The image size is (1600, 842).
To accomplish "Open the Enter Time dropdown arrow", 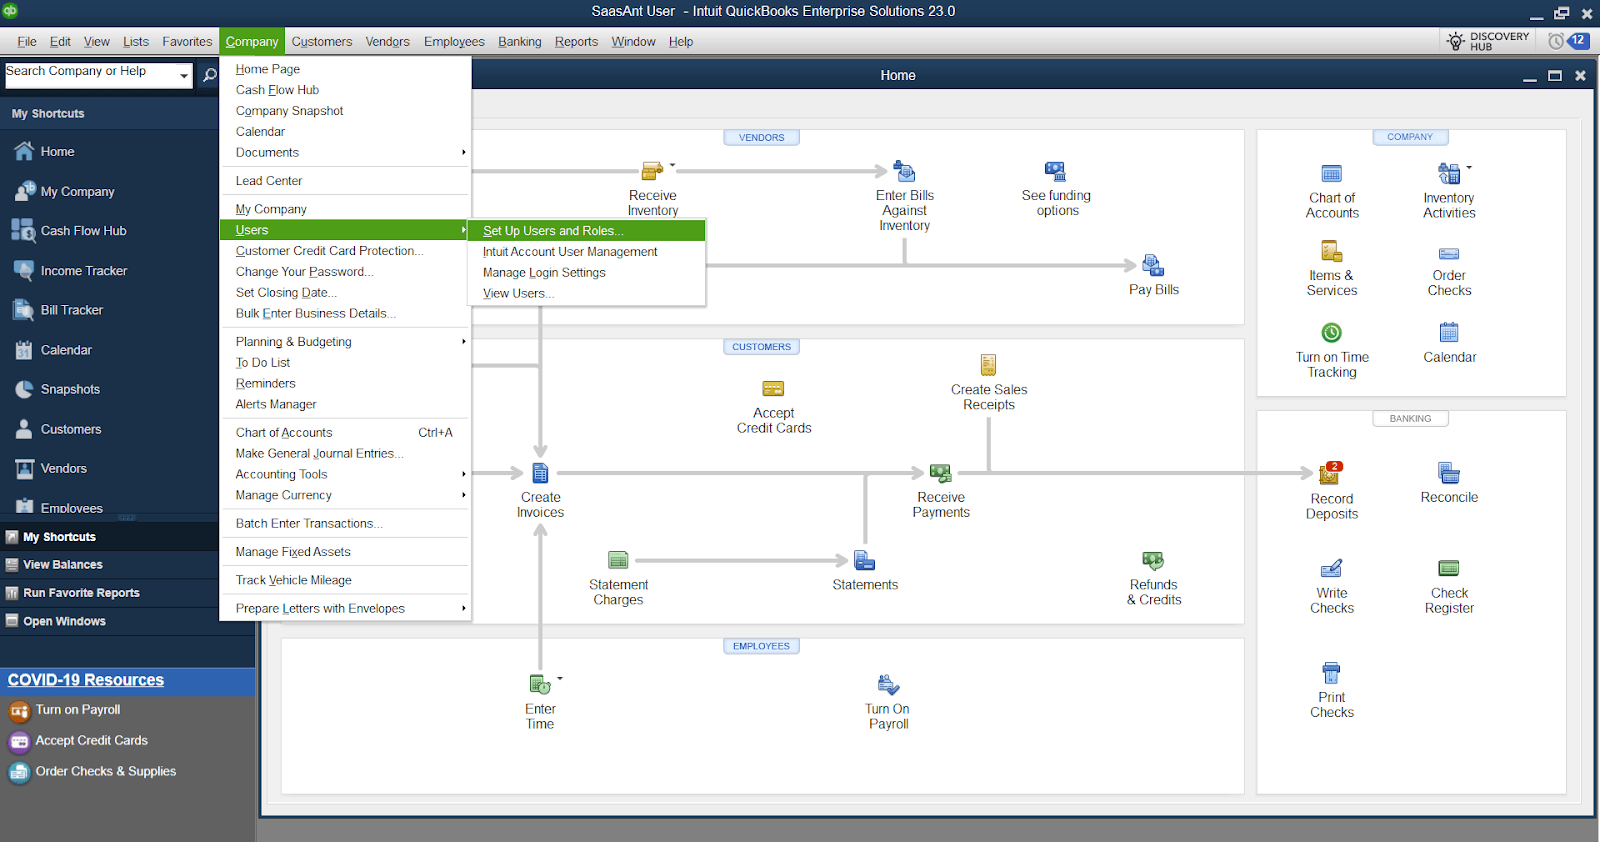I will pos(560,678).
